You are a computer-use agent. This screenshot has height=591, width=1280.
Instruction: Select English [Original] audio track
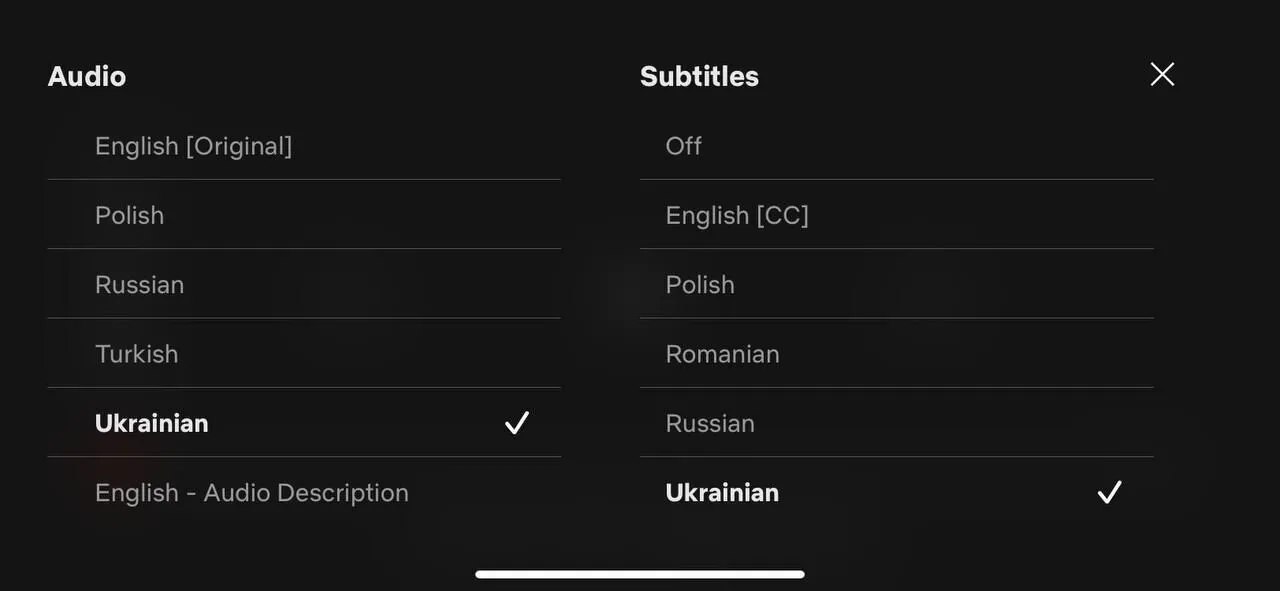pos(194,145)
